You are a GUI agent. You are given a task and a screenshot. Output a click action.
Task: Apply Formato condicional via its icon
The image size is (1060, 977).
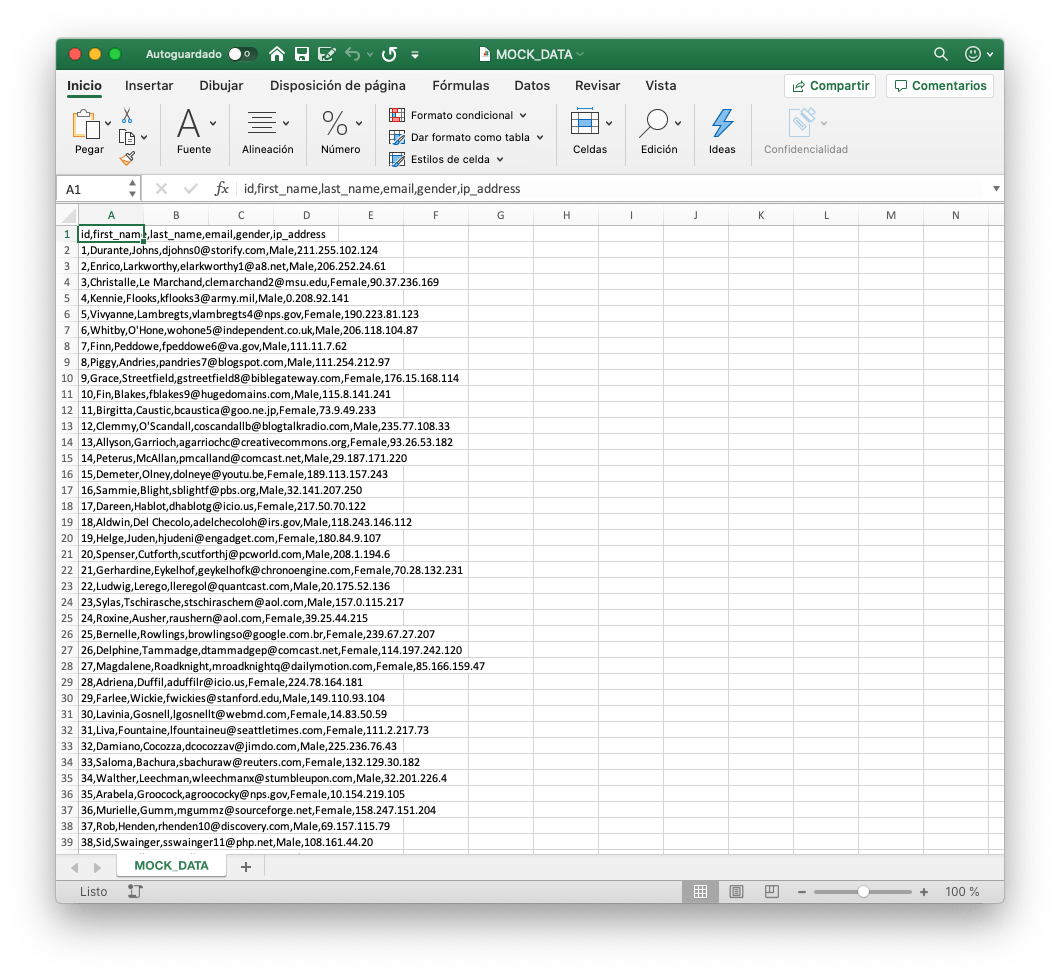coord(398,115)
